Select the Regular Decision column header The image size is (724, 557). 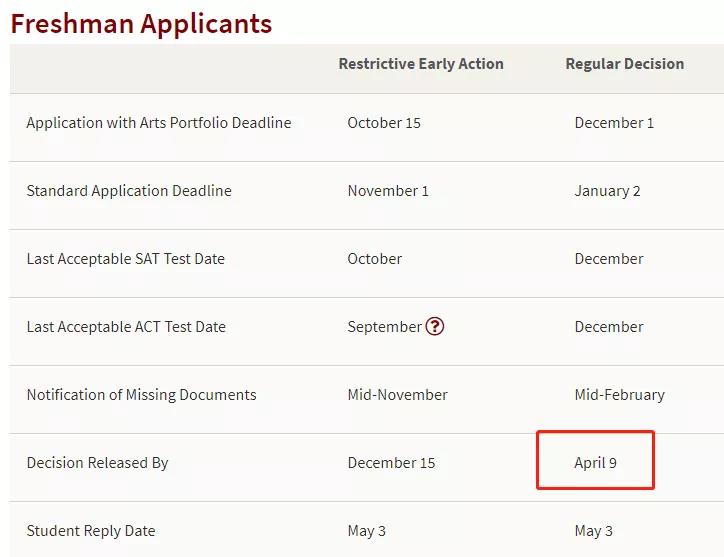tap(625, 64)
